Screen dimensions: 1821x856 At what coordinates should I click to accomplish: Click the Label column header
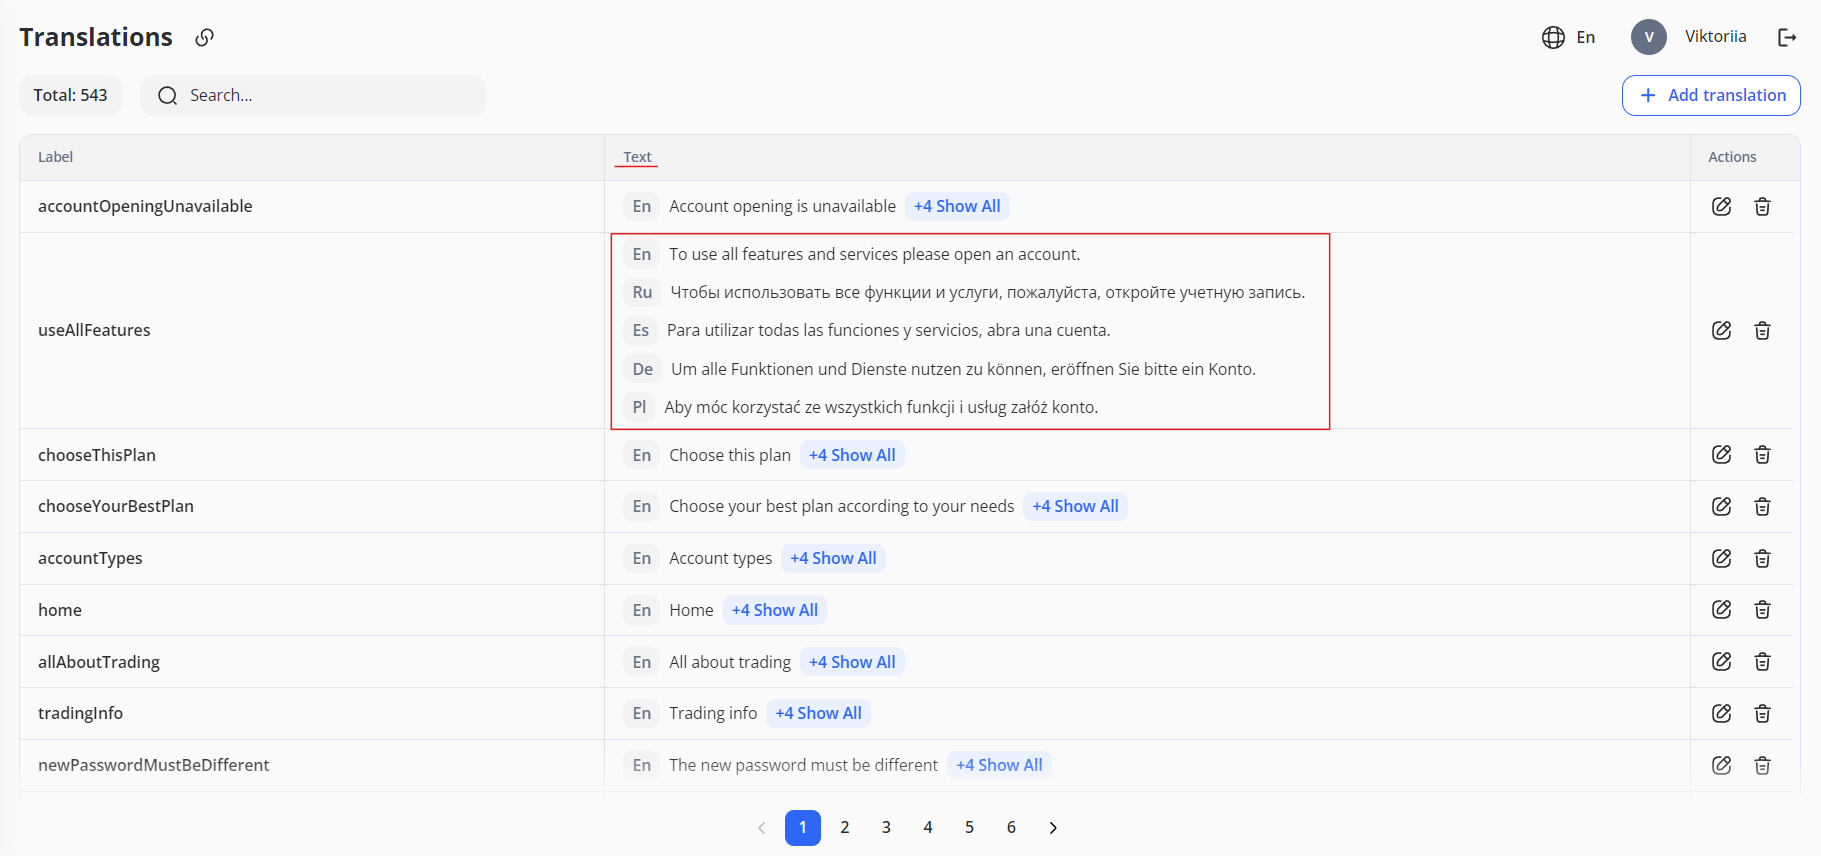[55, 157]
